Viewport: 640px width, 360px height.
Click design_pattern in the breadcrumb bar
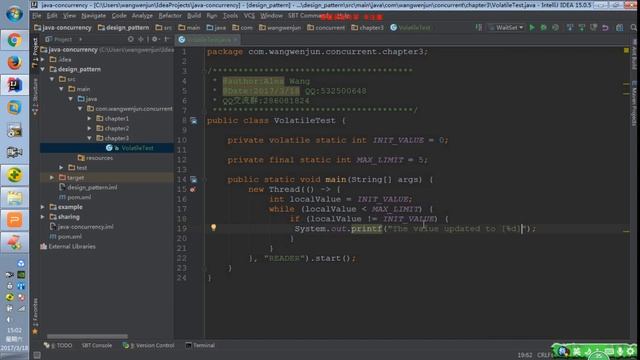123,27
